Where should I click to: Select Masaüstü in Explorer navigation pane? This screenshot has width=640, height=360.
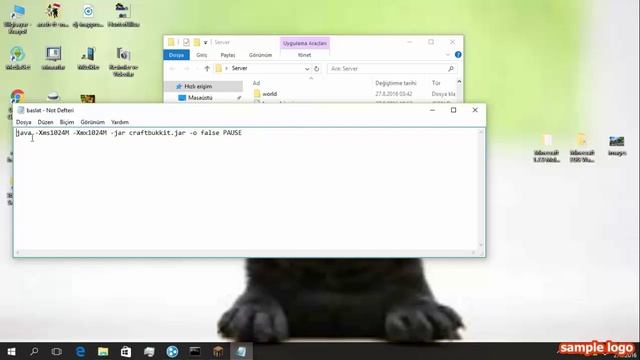pyautogui.click(x=200, y=98)
